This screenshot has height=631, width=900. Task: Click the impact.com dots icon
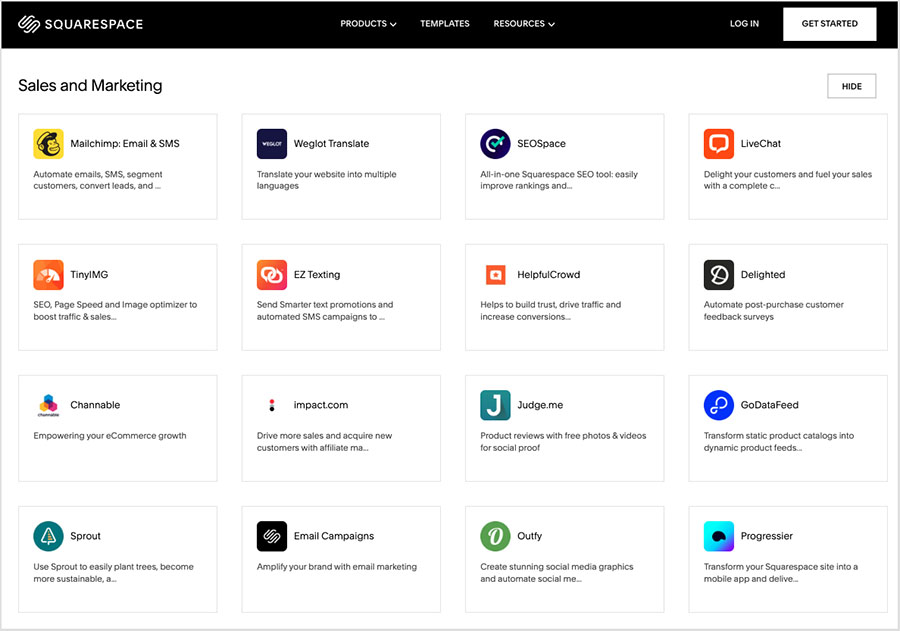click(271, 405)
